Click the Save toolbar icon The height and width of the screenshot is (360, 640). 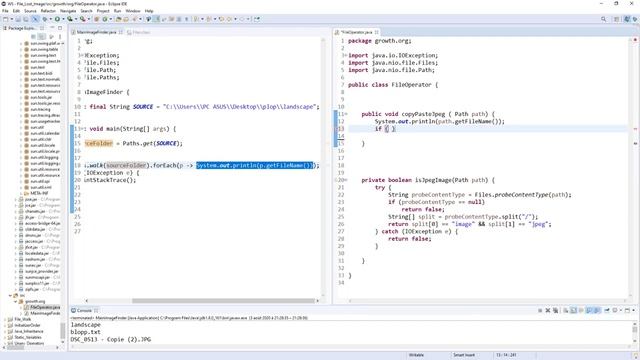tap(18, 19)
